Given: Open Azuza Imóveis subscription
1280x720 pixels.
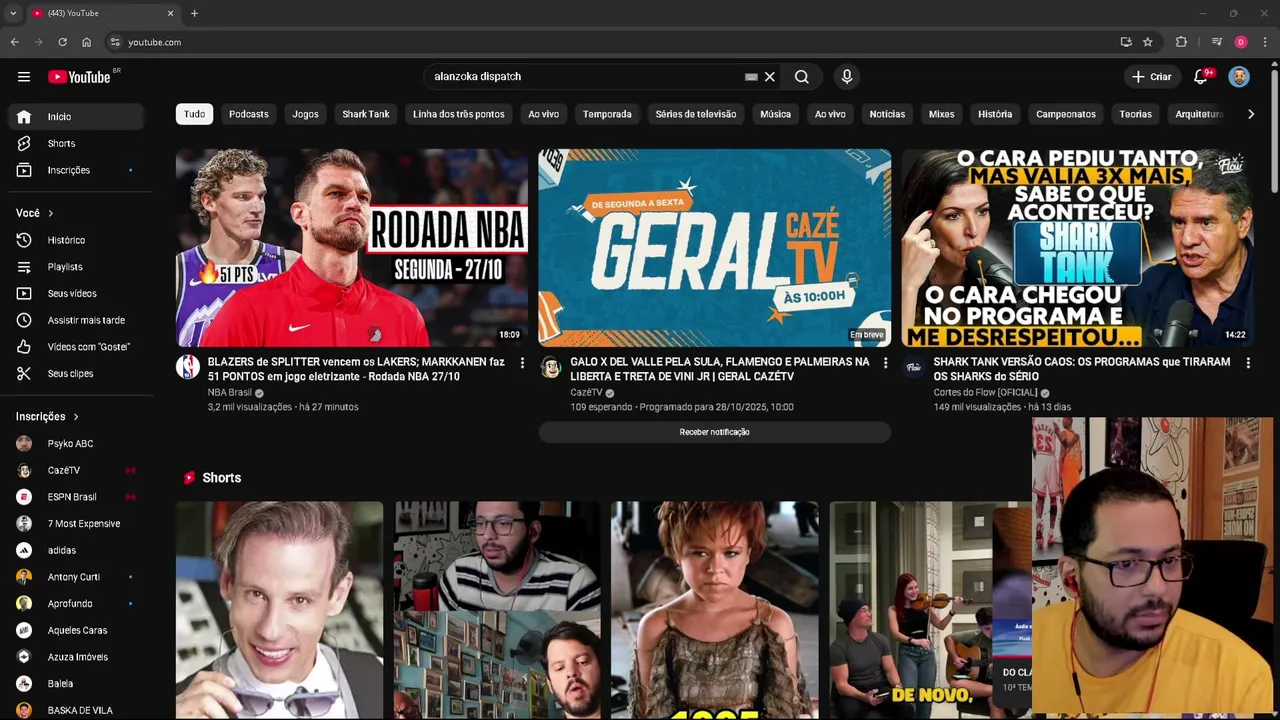Looking at the screenshot, I should click(76, 657).
